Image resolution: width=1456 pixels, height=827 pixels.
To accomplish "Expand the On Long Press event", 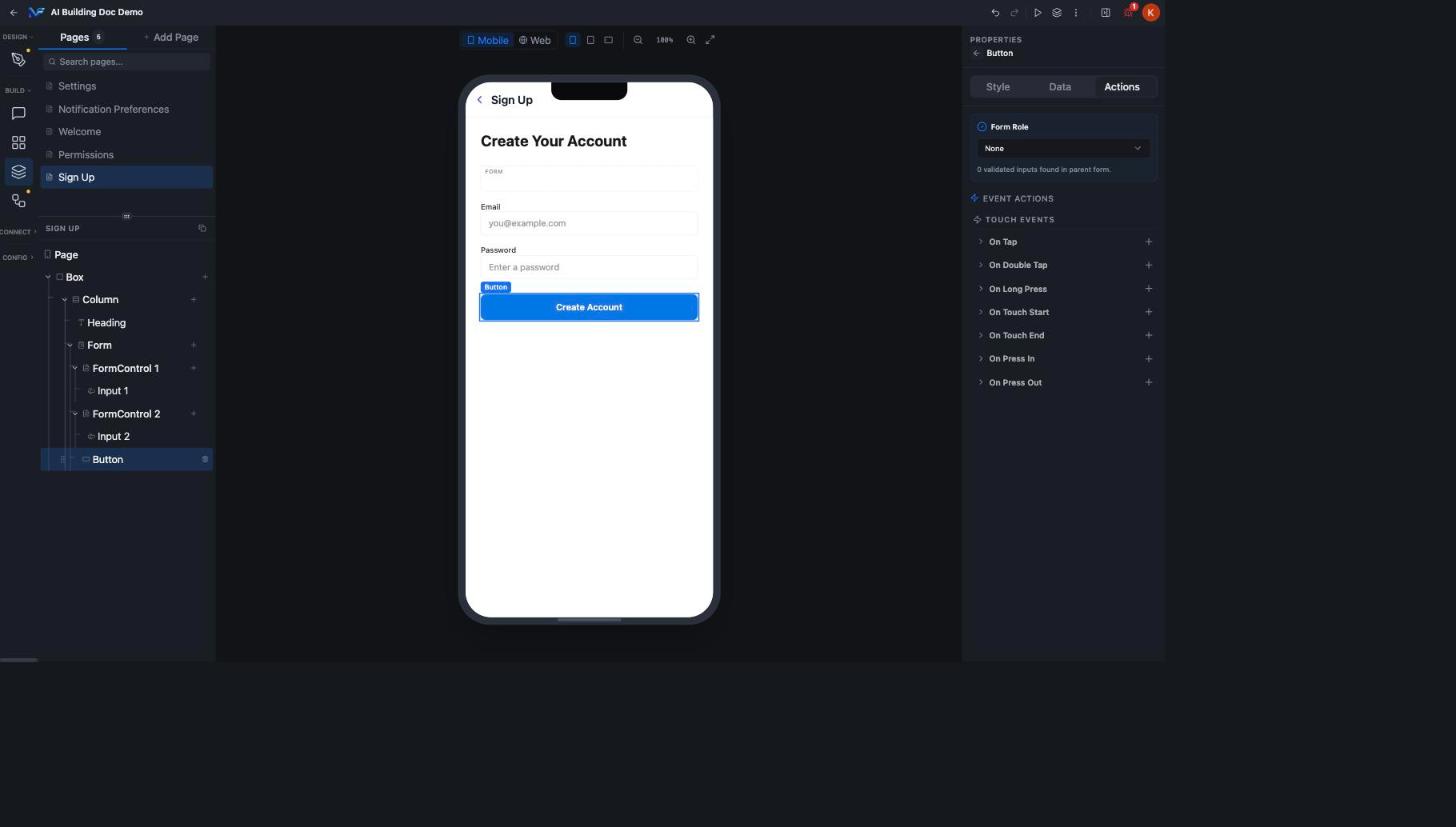I will [981, 289].
